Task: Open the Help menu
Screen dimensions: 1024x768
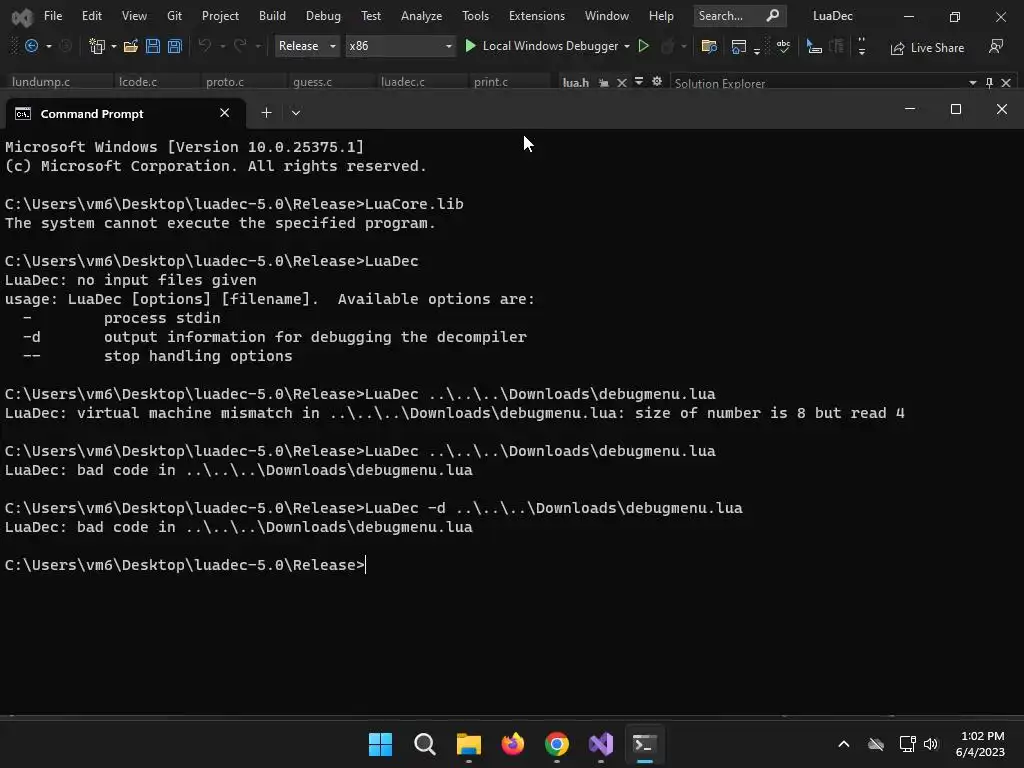Action: 661,16
